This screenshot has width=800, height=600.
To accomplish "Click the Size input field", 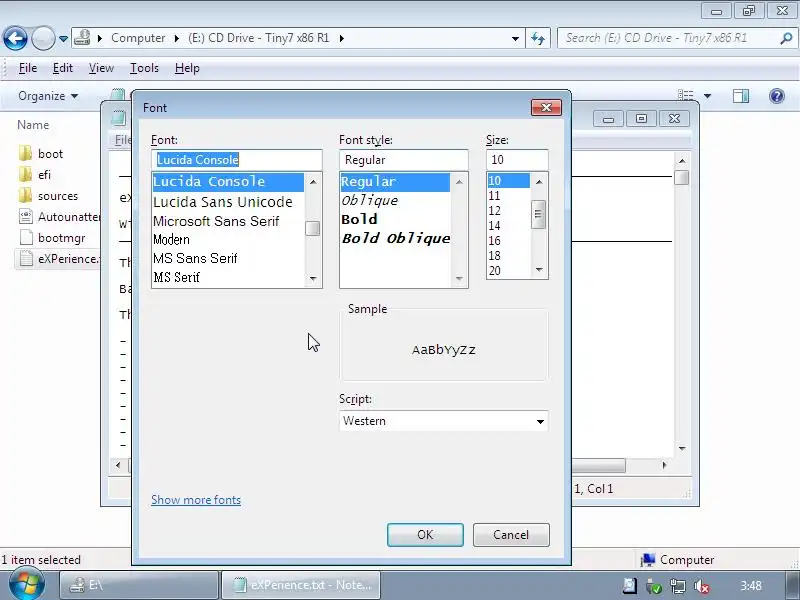I will [517, 160].
